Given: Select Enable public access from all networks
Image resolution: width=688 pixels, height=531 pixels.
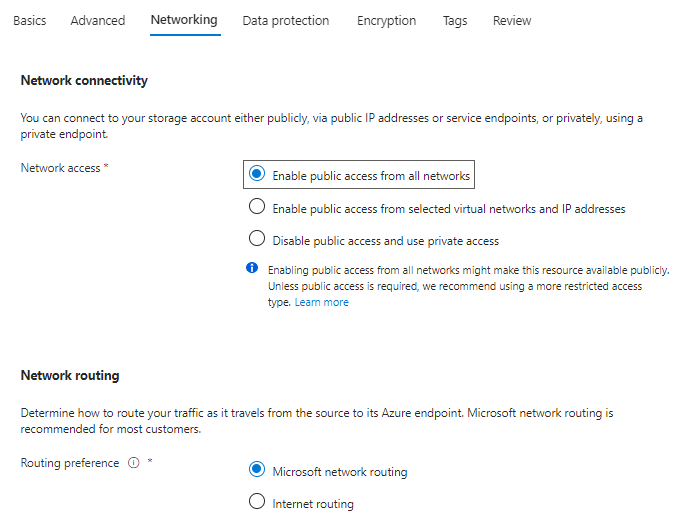Looking at the screenshot, I should pyautogui.click(x=257, y=175).
